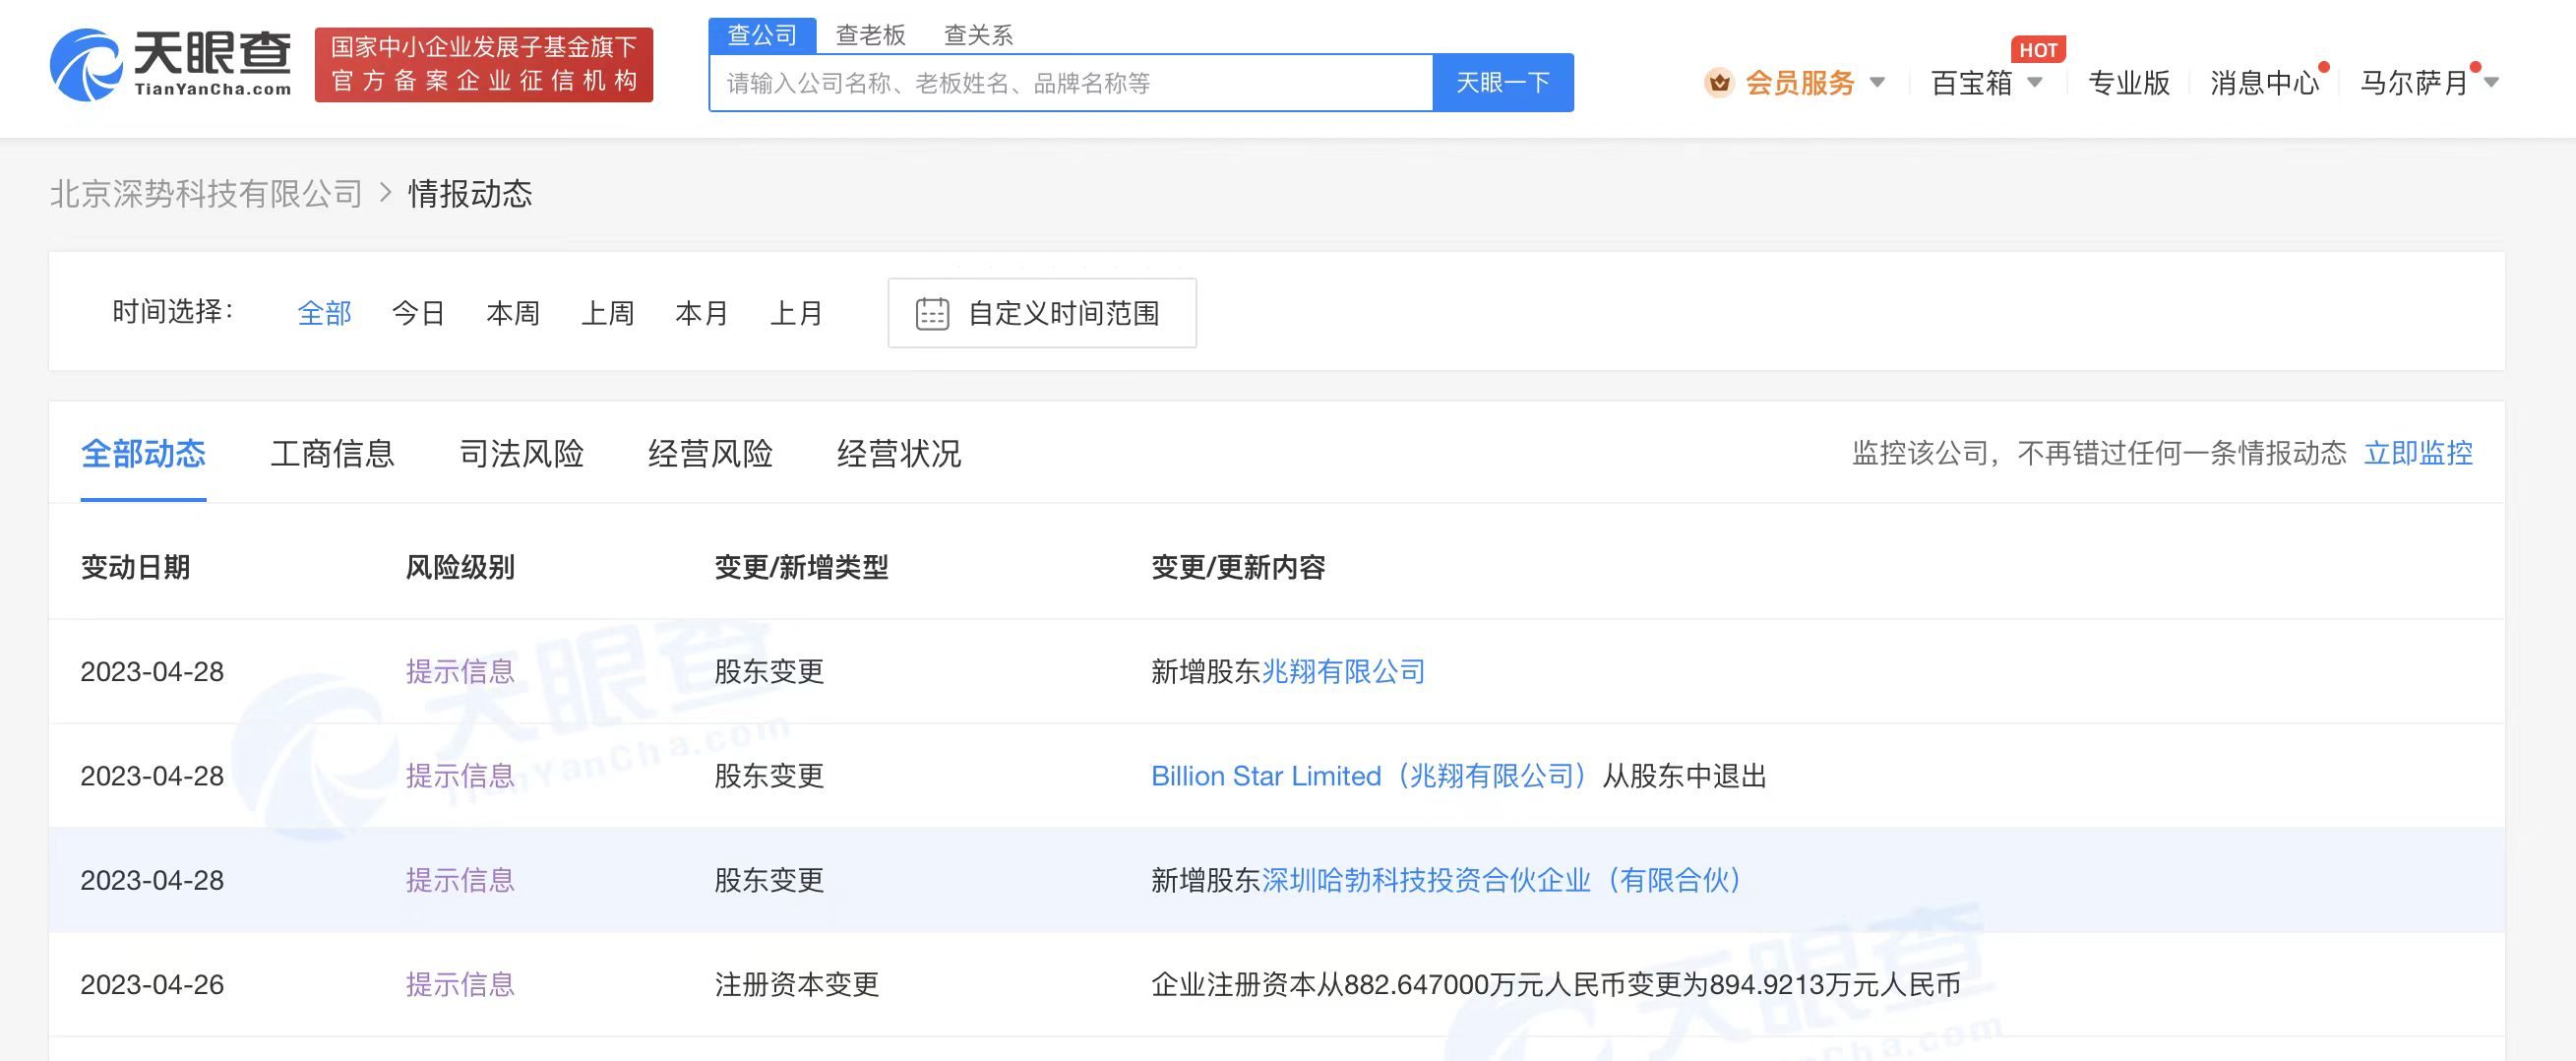Switch to the 司法风险 tab

click(524, 454)
